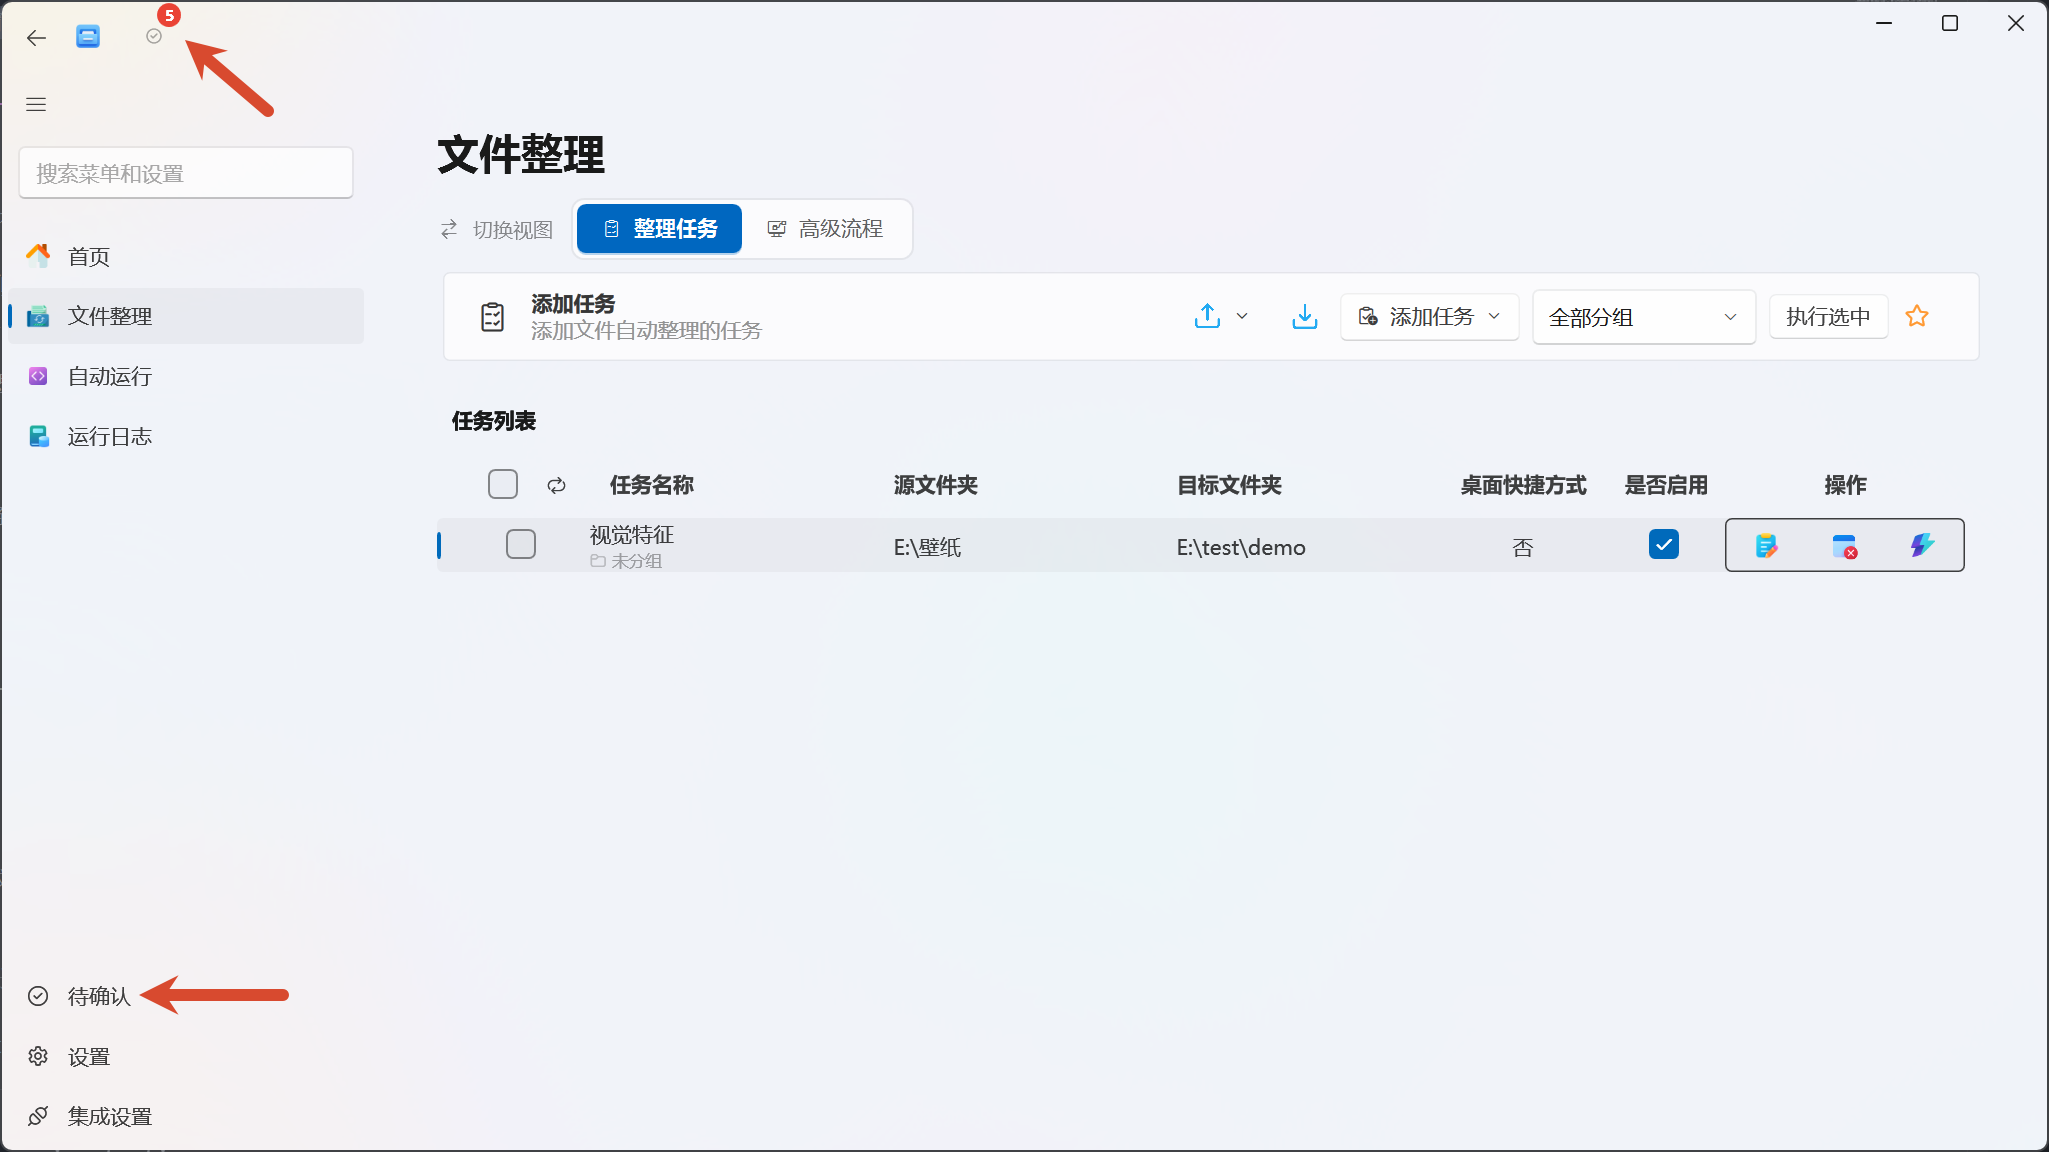The width and height of the screenshot is (2049, 1152).
Task: Click the 未分组 group label
Action: 626,561
